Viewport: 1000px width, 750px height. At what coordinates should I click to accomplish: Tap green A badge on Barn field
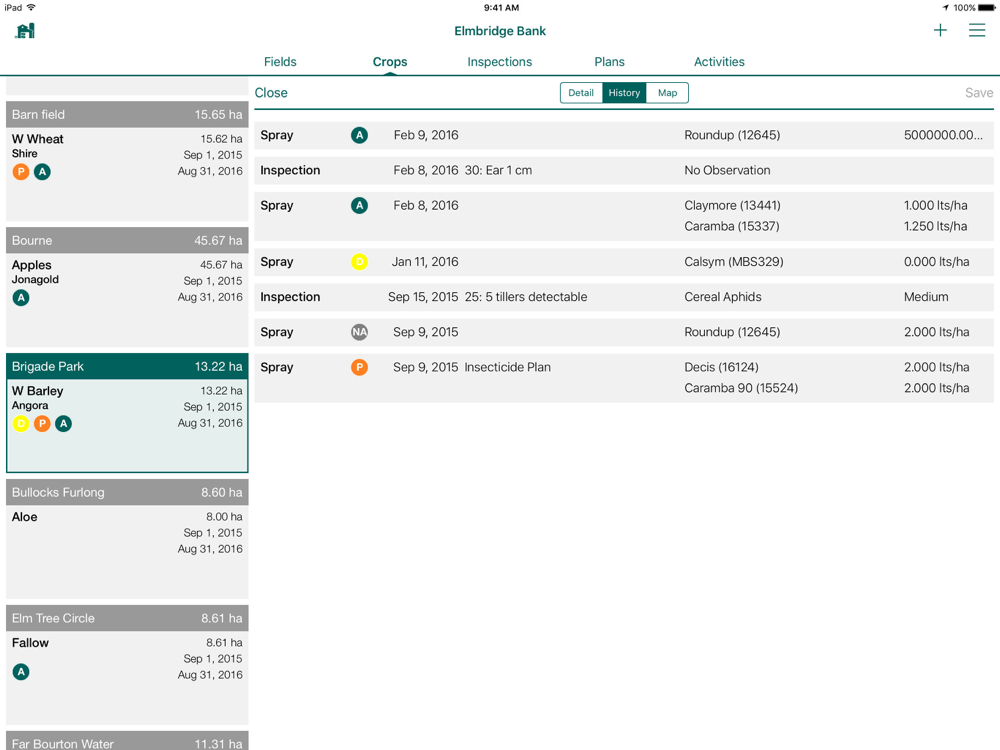coord(42,172)
